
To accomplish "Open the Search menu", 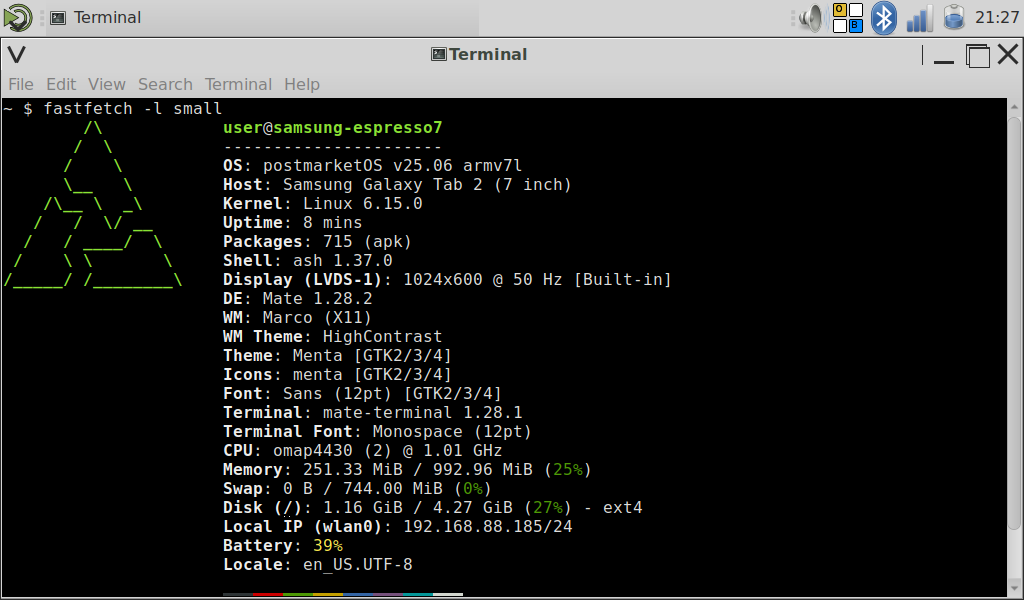I will click(x=165, y=84).
